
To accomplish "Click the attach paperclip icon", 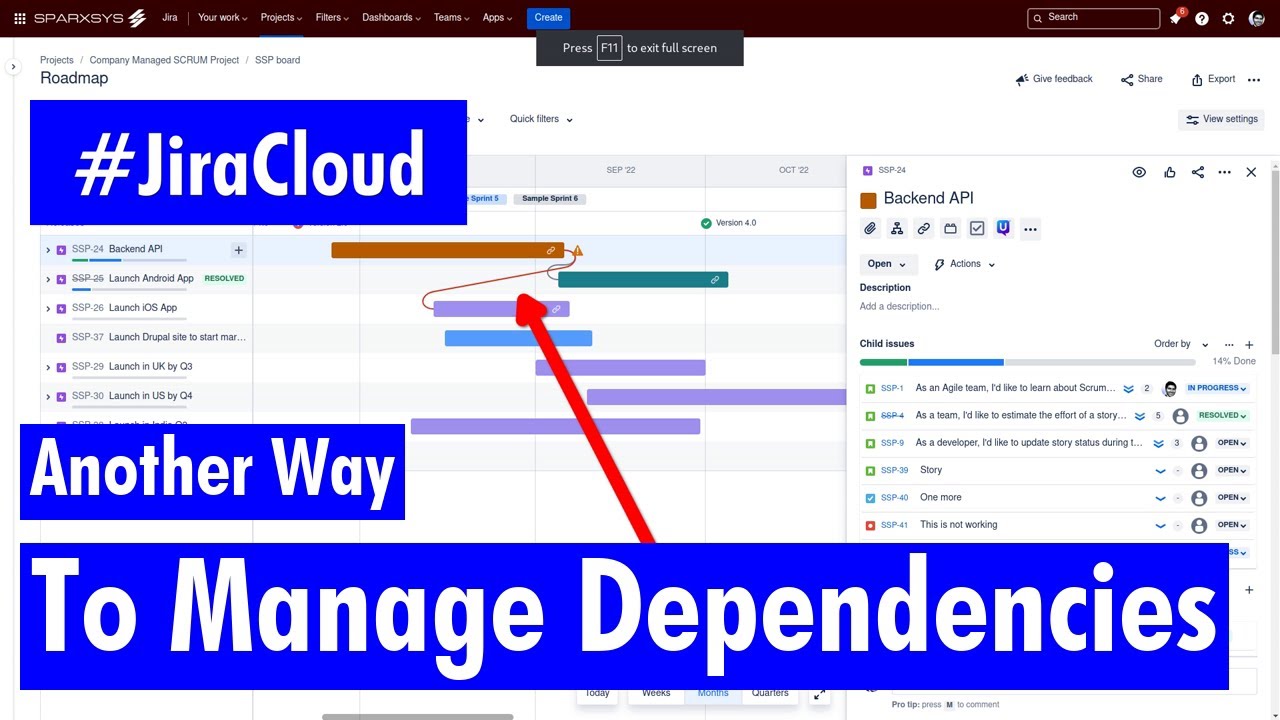I will click(870, 229).
